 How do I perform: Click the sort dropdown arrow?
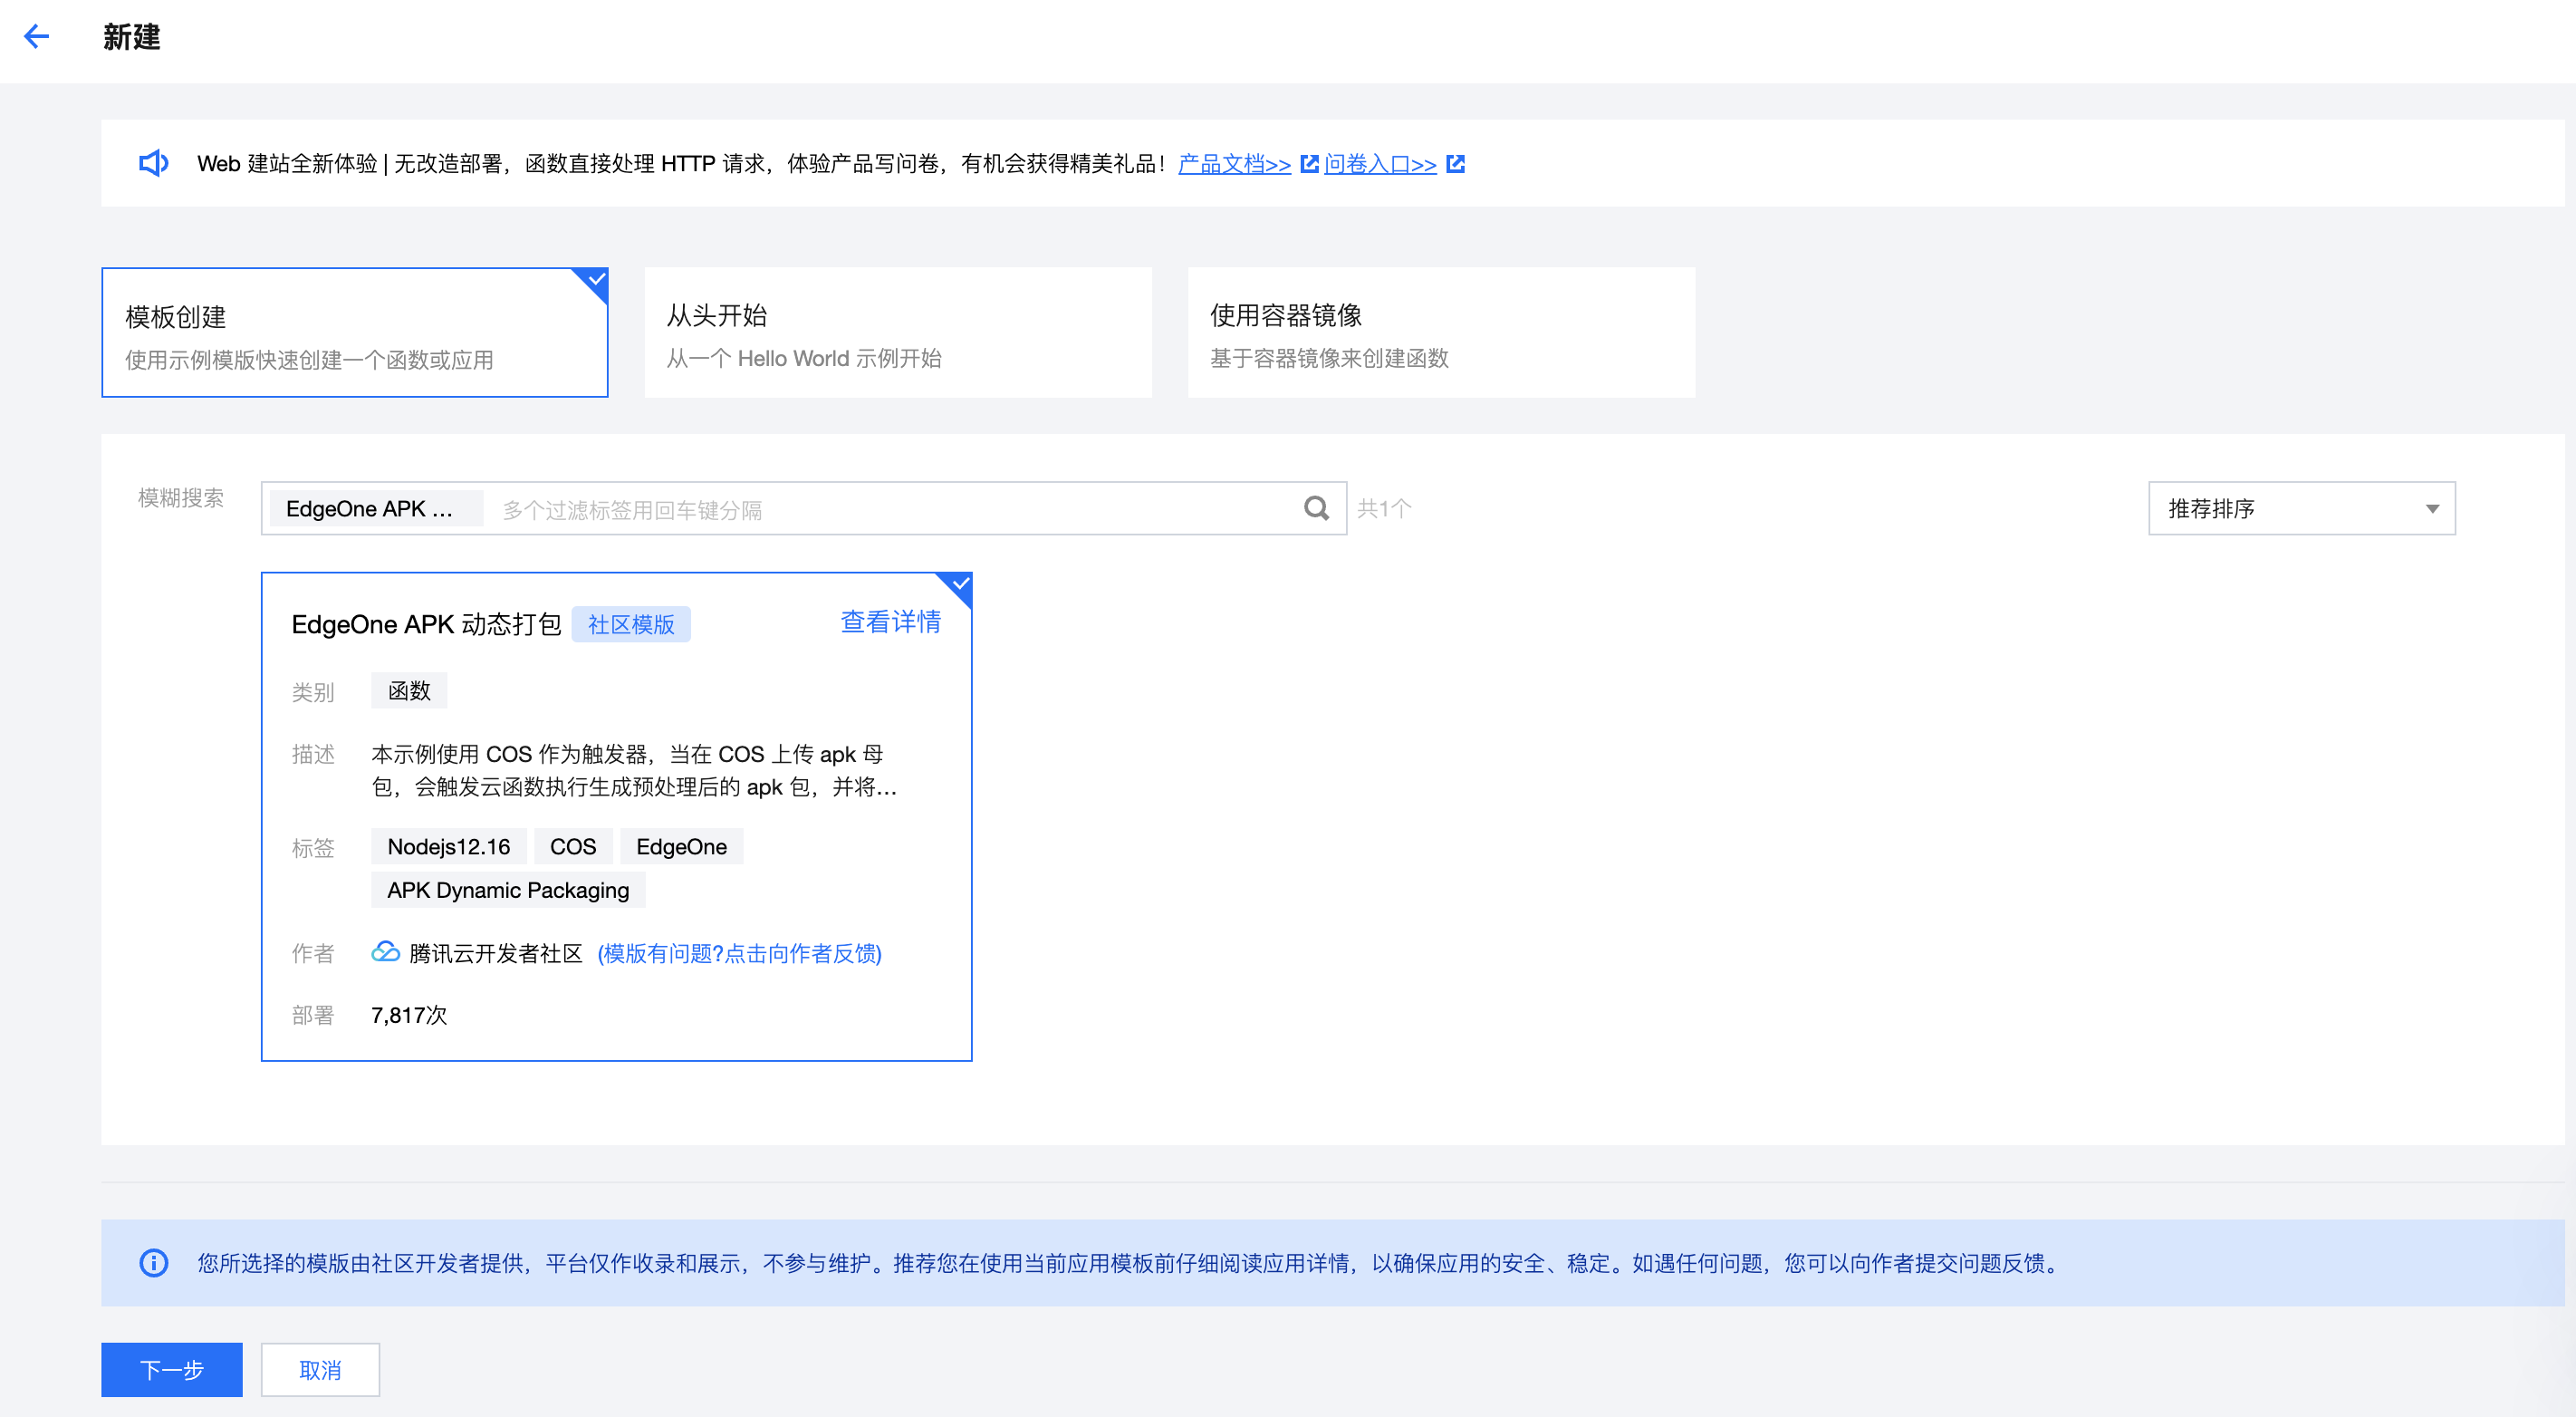click(x=2432, y=509)
